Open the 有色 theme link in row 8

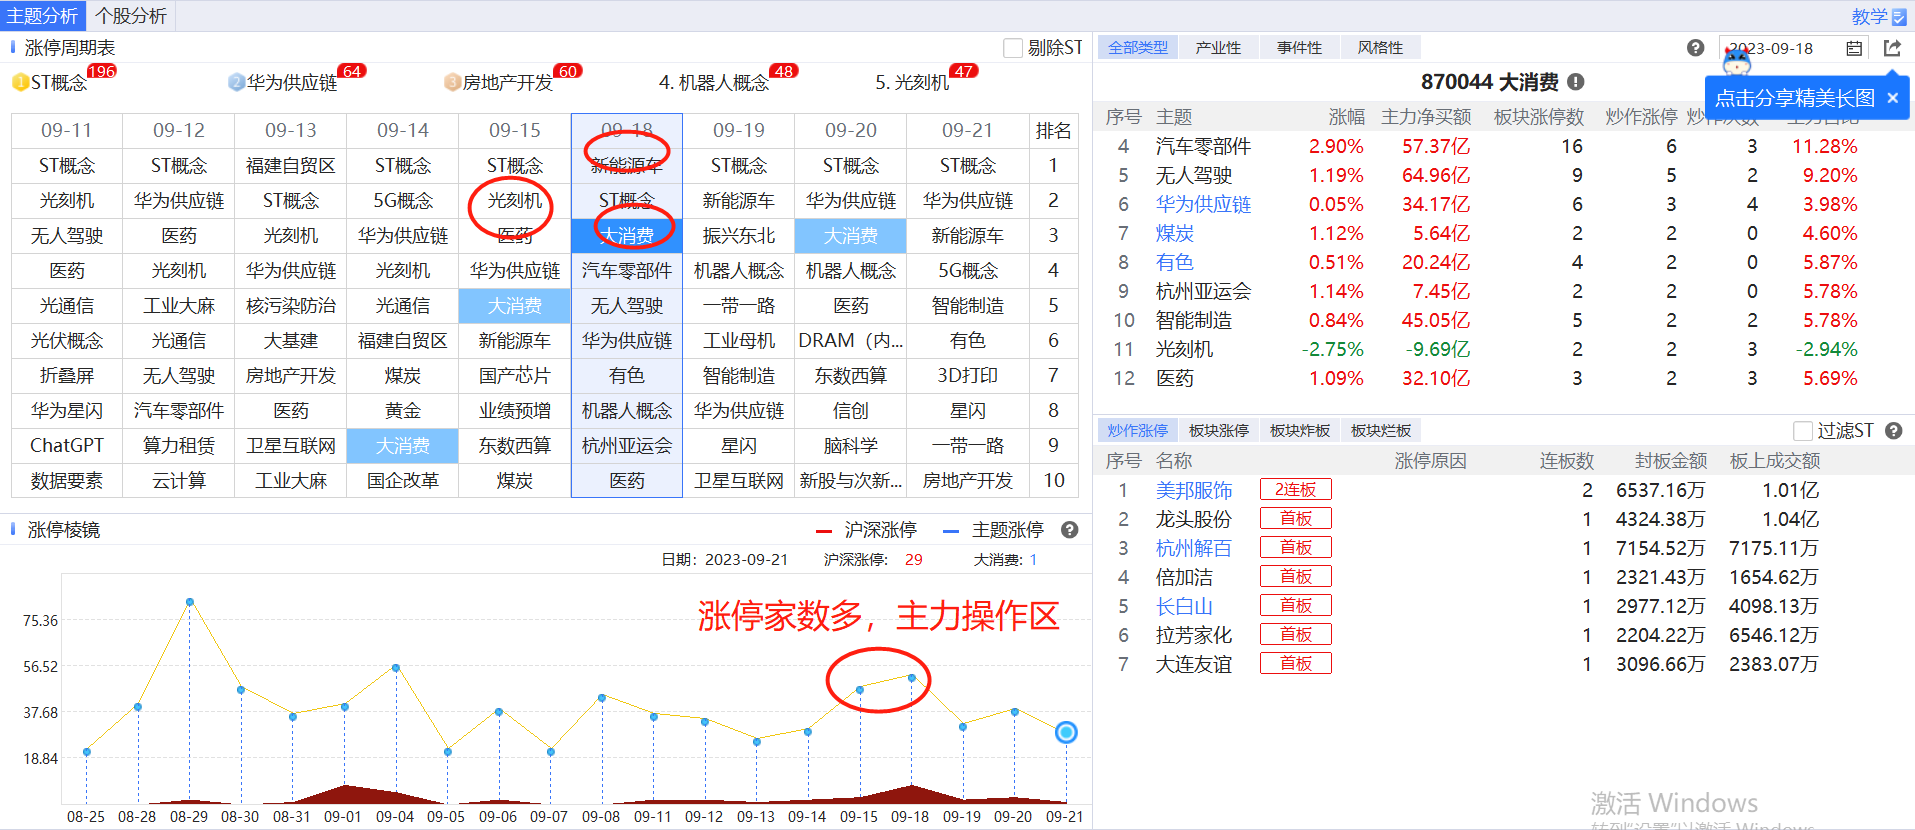(1175, 262)
